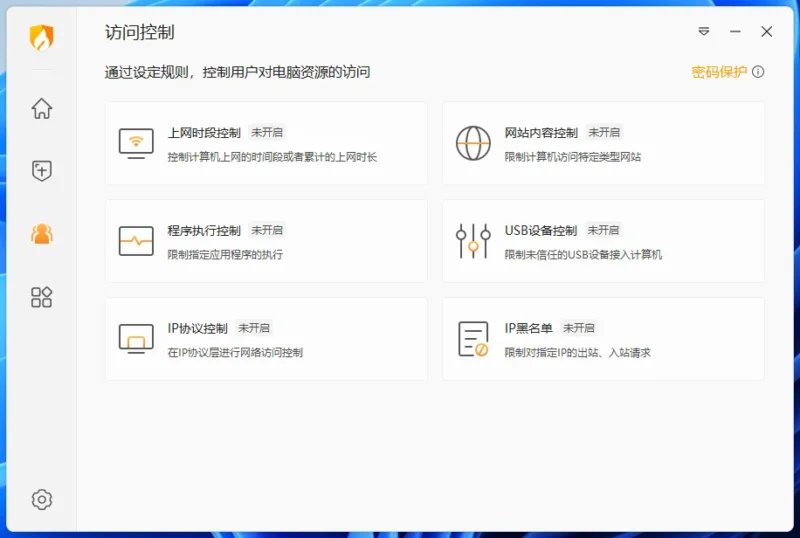The height and width of the screenshot is (538, 800).
Task: Click the 密码保护 link
Action: point(719,72)
